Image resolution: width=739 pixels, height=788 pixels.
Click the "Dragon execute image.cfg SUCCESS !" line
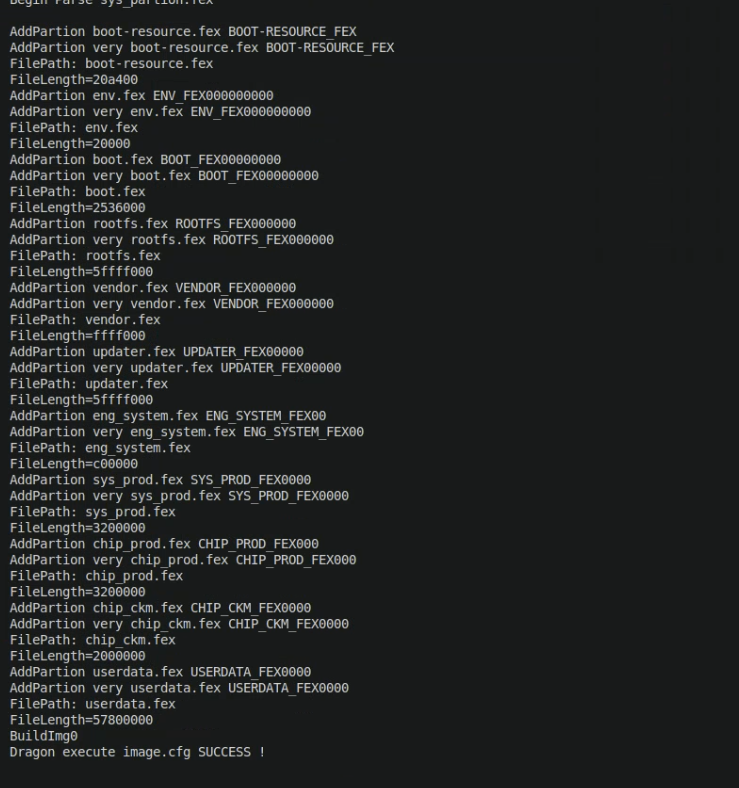pos(137,752)
